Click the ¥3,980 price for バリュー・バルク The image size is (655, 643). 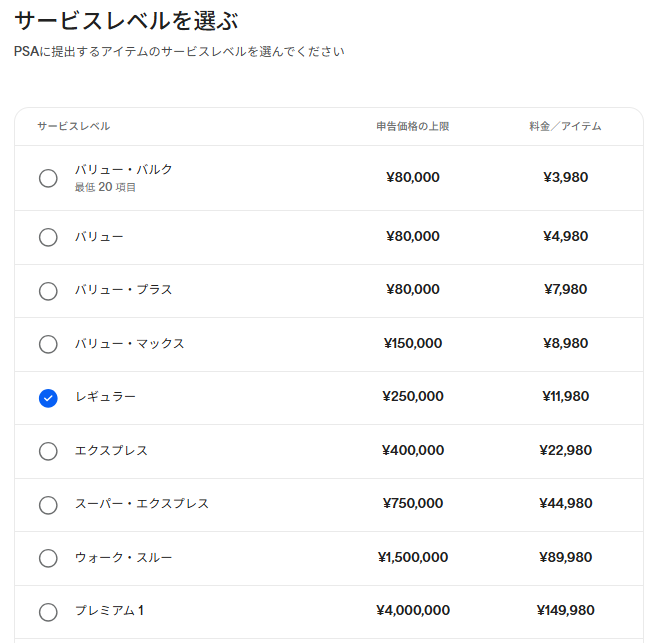click(565, 177)
